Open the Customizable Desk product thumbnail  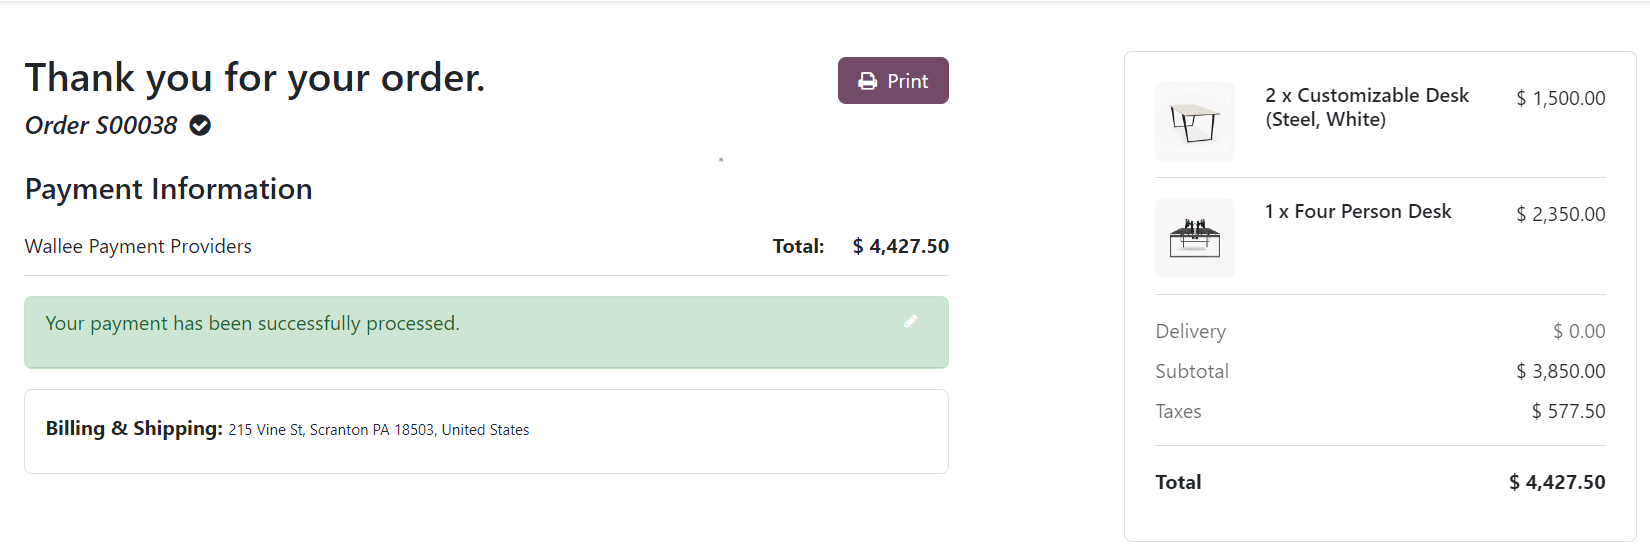pos(1195,122)
